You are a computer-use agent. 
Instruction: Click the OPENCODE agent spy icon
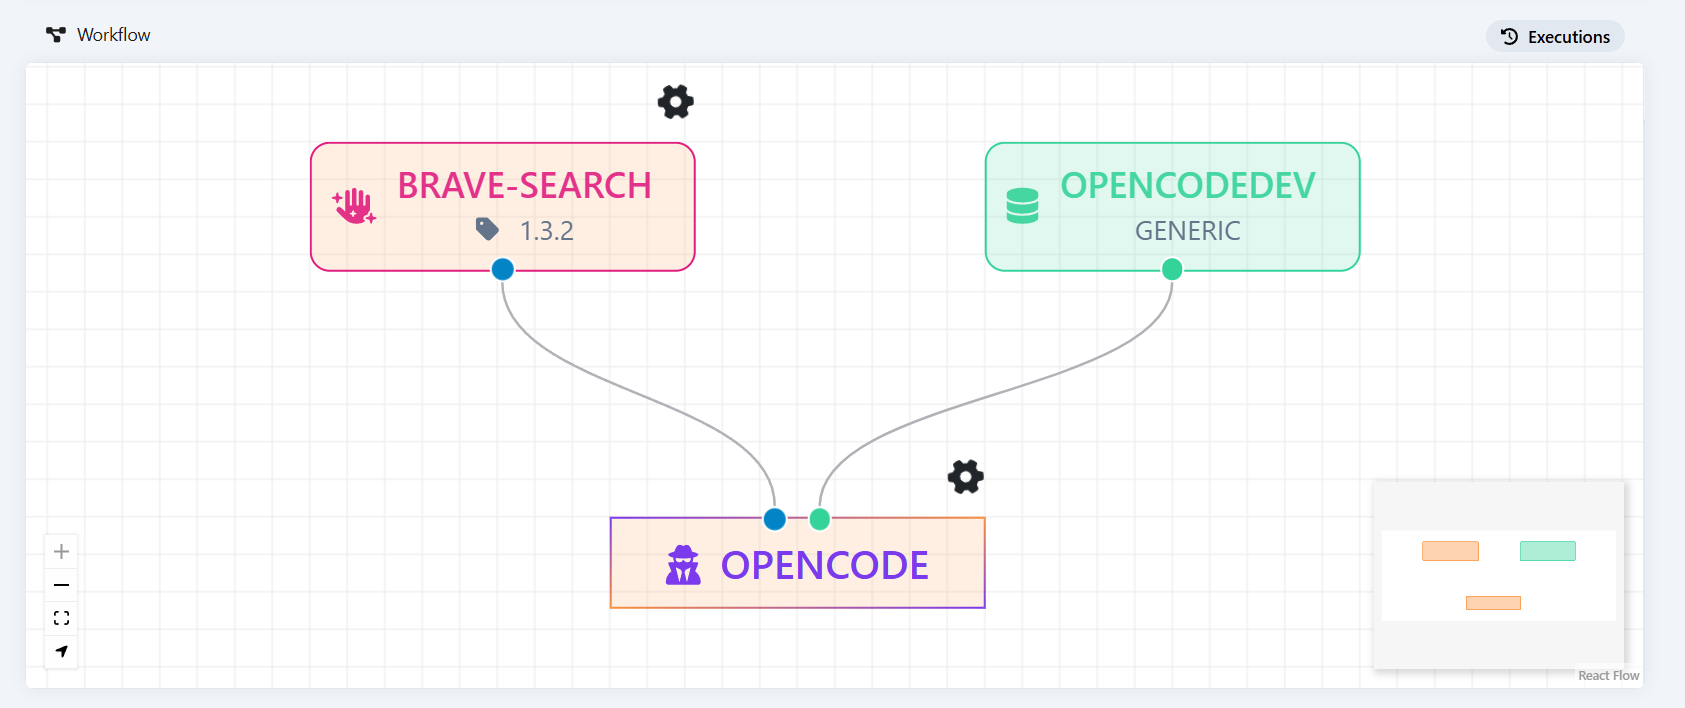pyautogui.click(x=684, y=565)
